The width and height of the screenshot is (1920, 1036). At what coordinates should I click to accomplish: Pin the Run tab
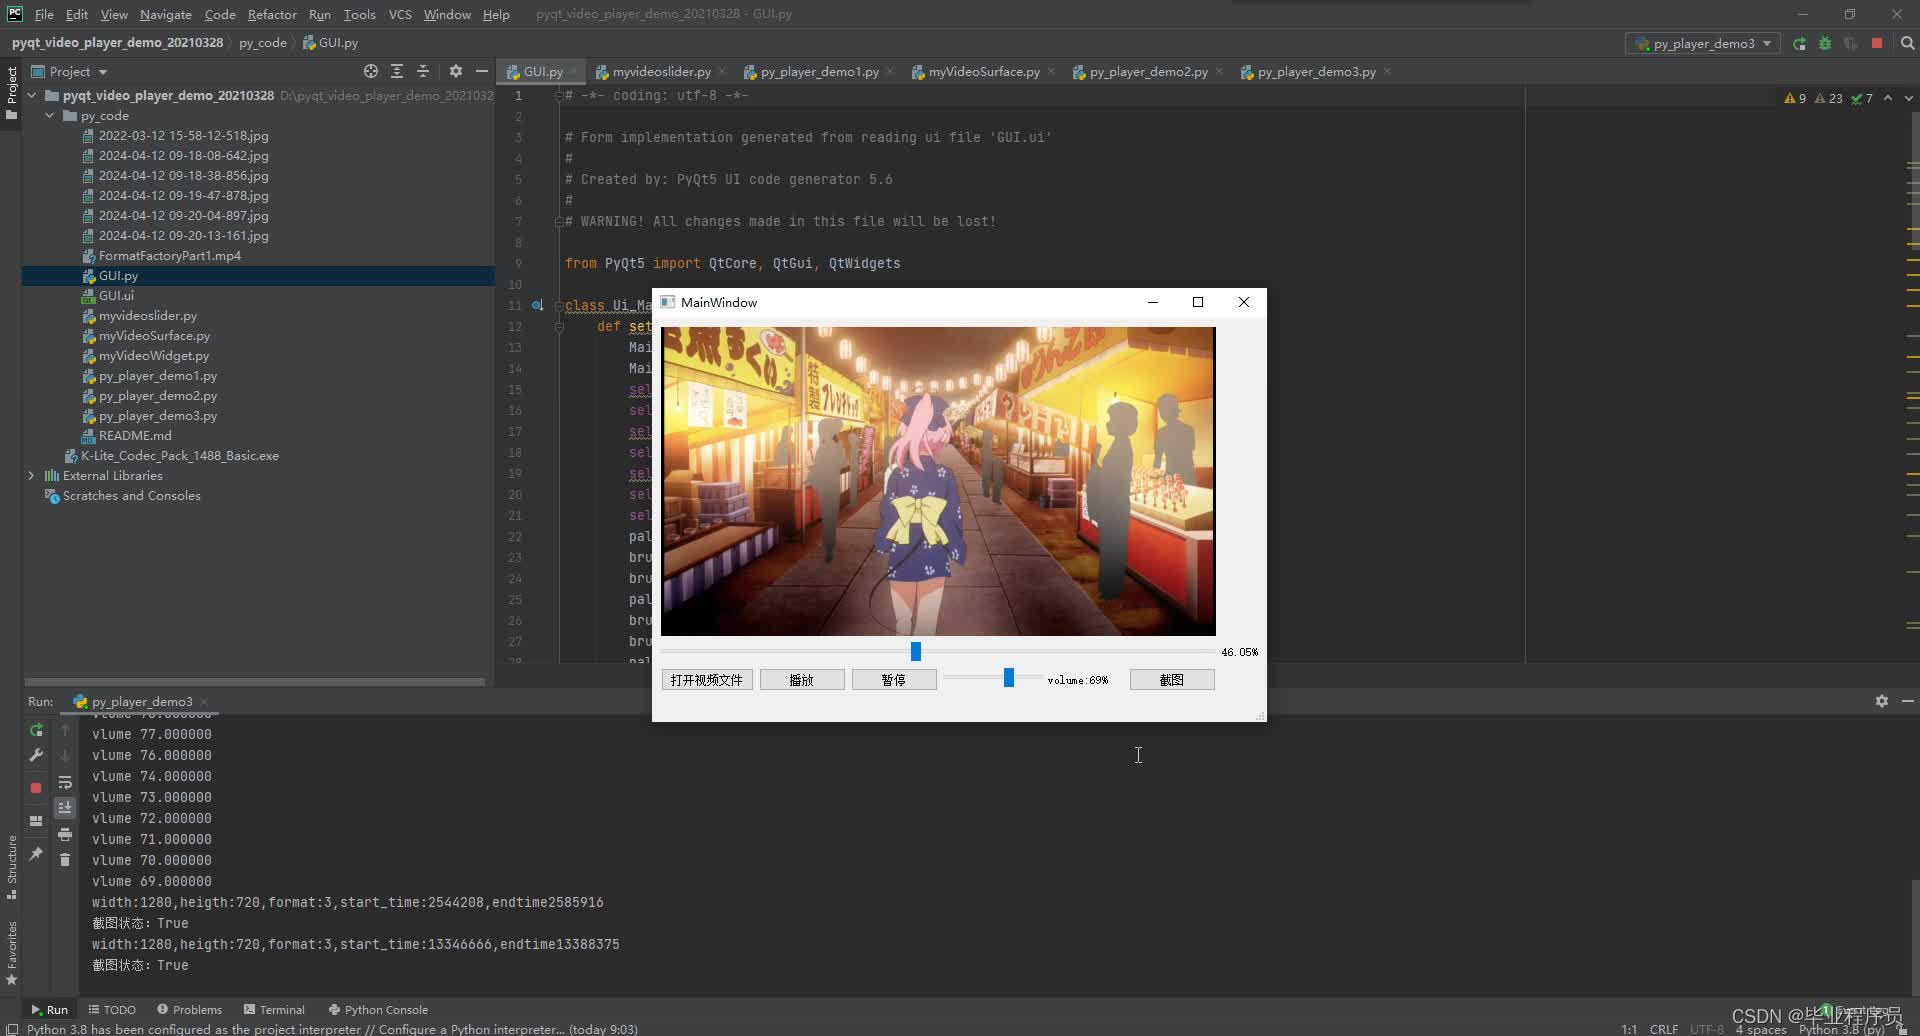point(36,854)
